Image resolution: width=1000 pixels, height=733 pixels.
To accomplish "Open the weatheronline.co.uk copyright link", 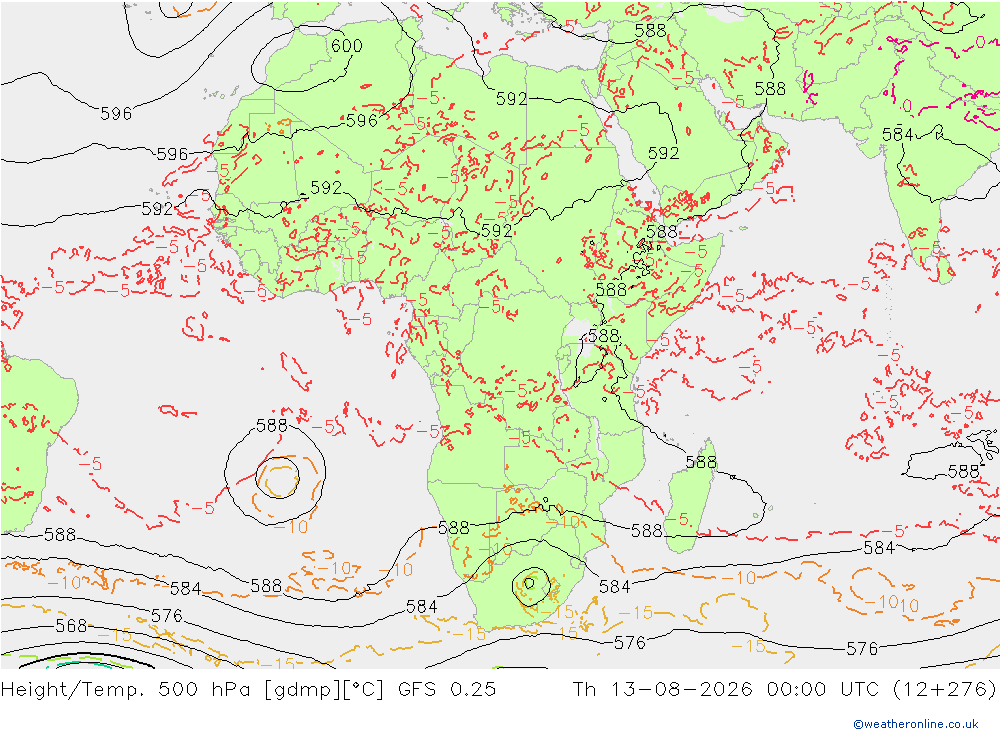I will [916, 724].
